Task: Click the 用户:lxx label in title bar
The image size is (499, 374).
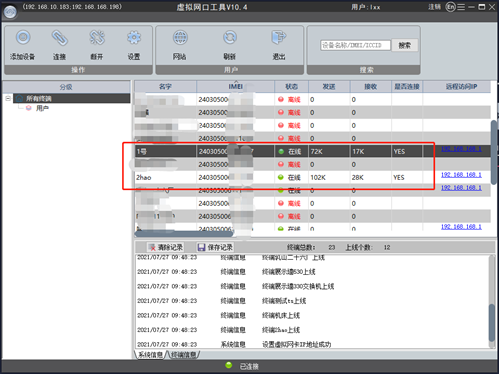Action: [x=365, y=7]
